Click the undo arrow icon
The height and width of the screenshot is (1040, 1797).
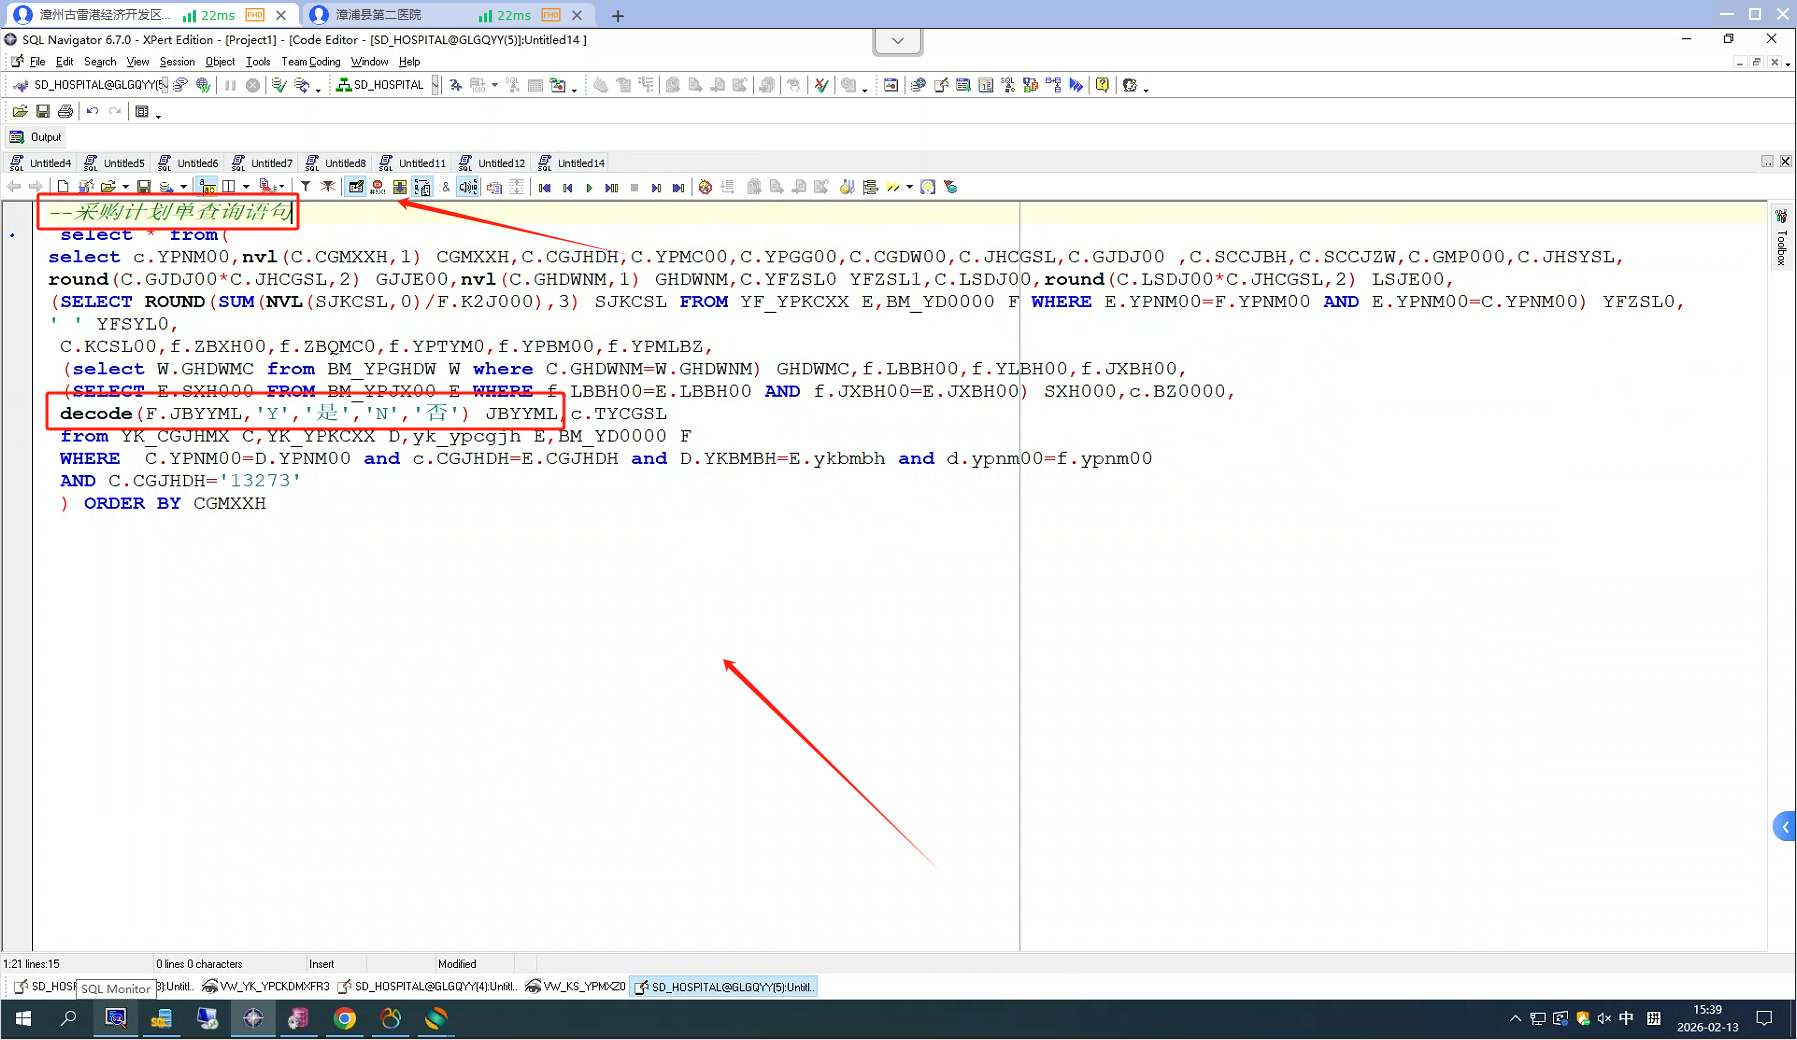point(92,111)
